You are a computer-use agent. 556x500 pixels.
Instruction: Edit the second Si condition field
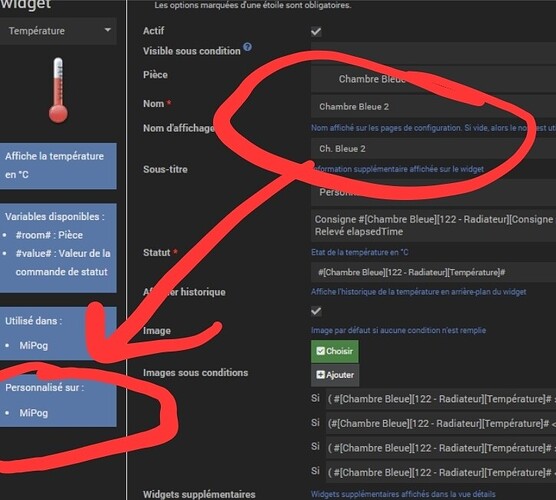point(441,423)
